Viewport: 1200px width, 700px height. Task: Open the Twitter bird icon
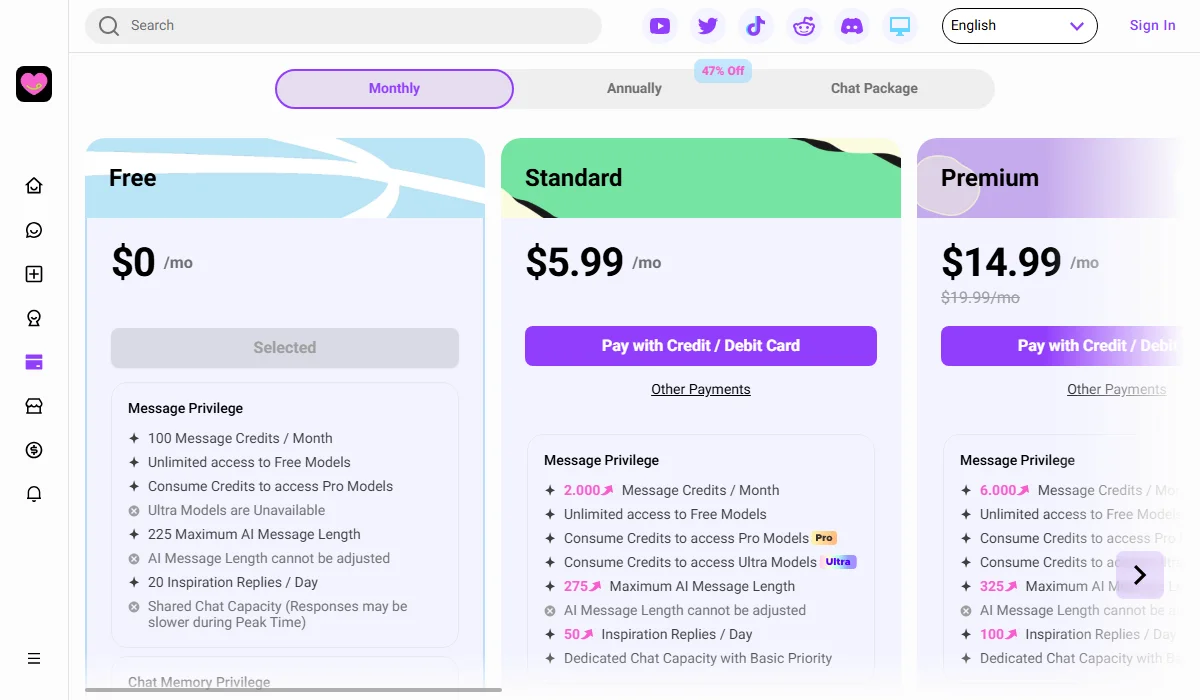[x=708, y=25]
